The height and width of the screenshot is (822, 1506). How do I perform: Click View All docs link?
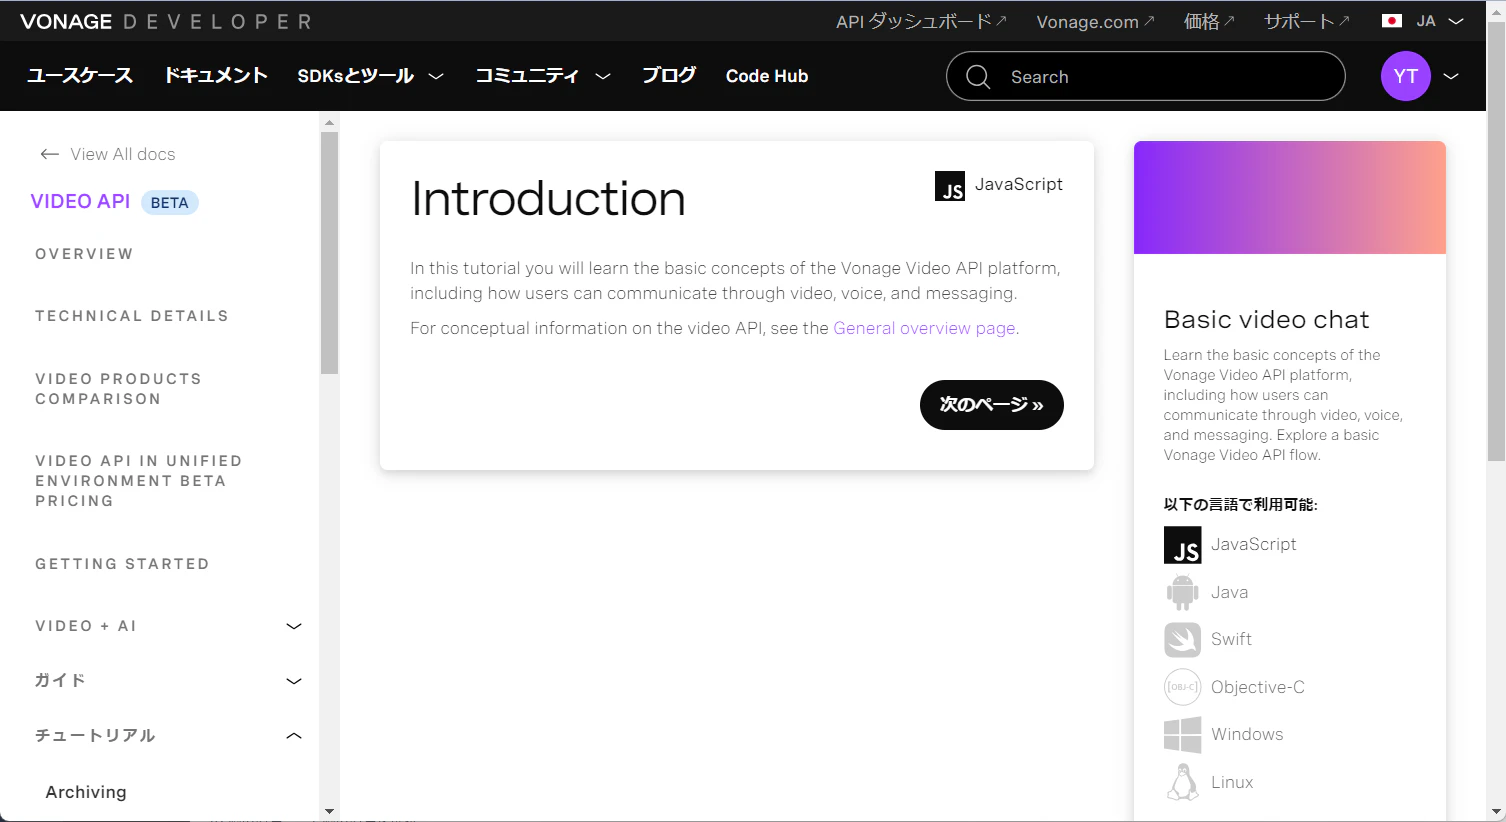coord(123,154)
